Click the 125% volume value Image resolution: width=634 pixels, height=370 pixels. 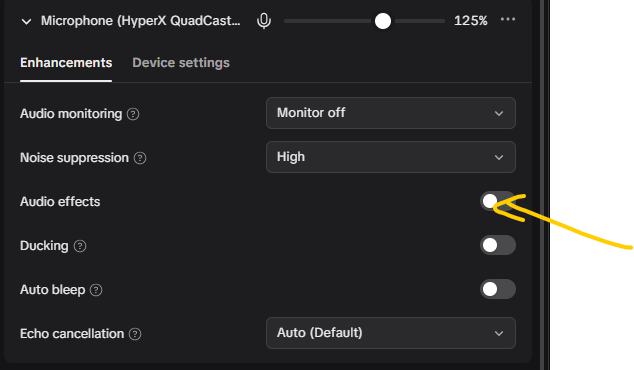pyautogui.click(x=471, y=21)
